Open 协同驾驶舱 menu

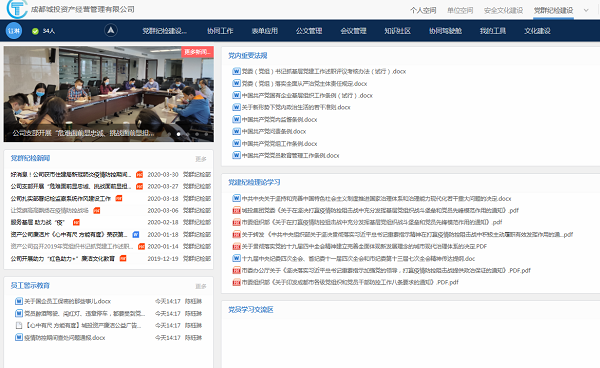tap(445, 31)
